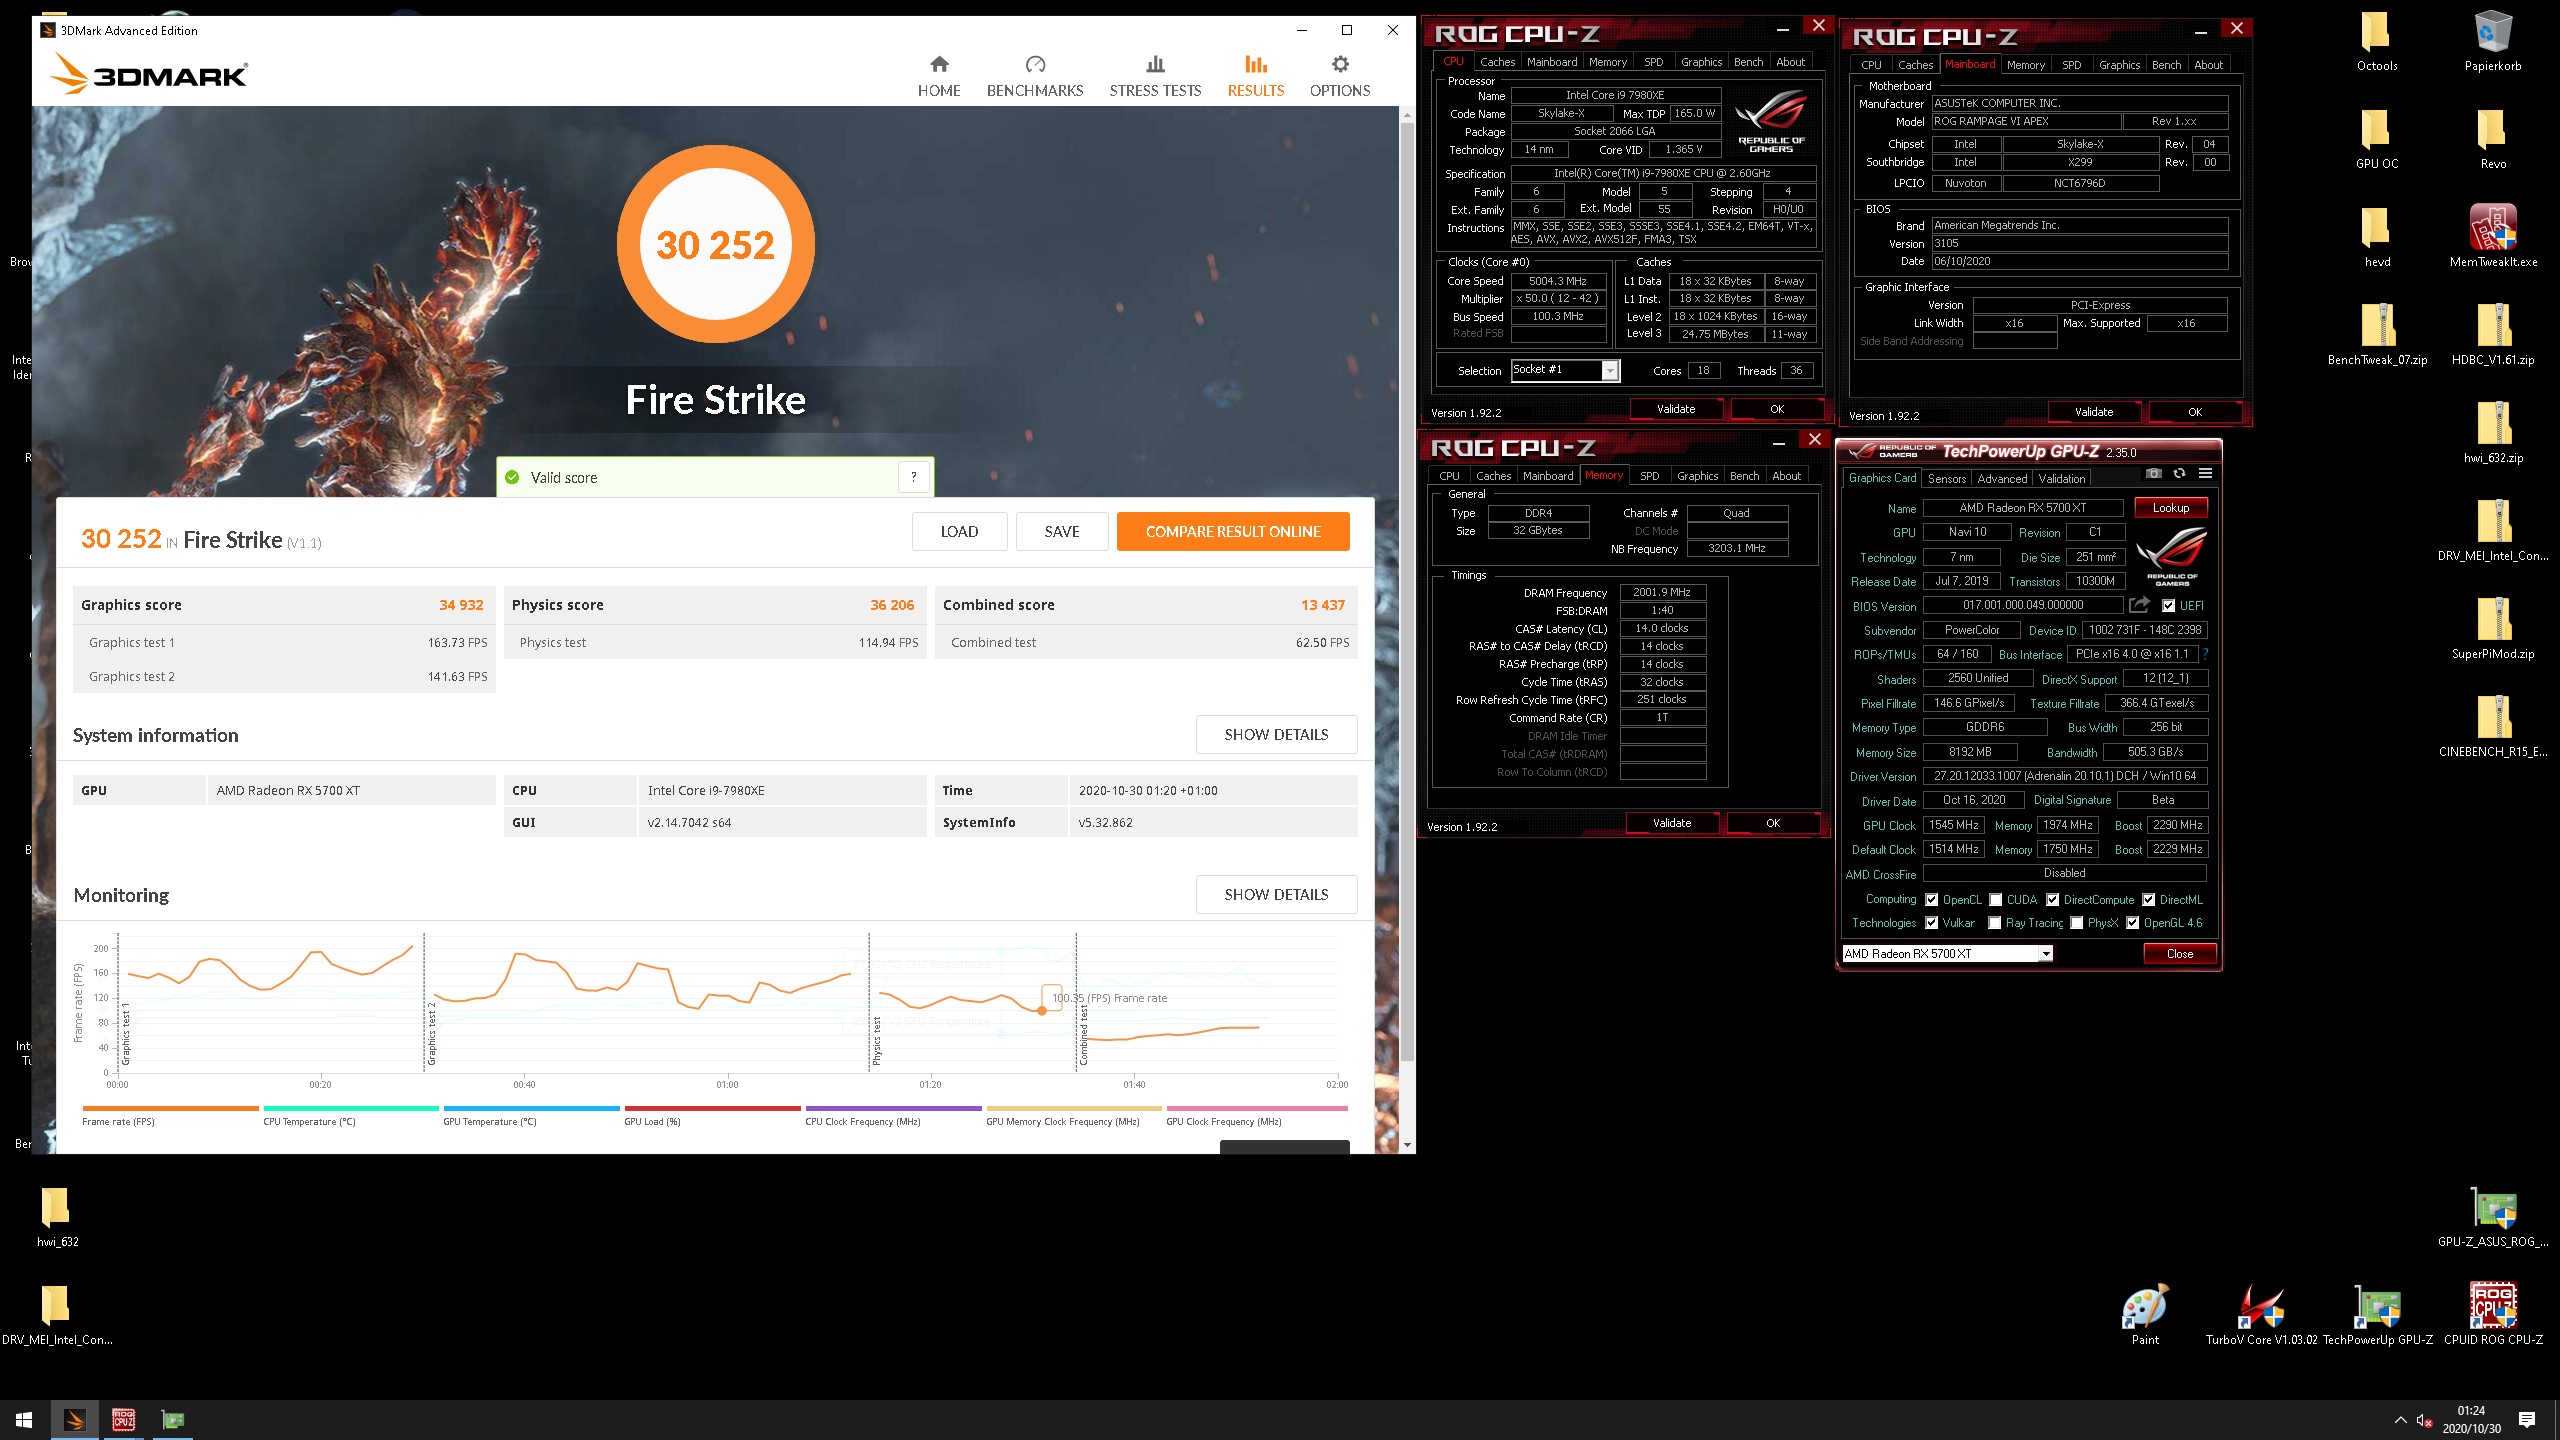Image resolution: width=2560 pixels, height=1440 pixels.
Task: Toggle Vulkan checkbox in GPU-Z
Action: tap(1932, 923)
